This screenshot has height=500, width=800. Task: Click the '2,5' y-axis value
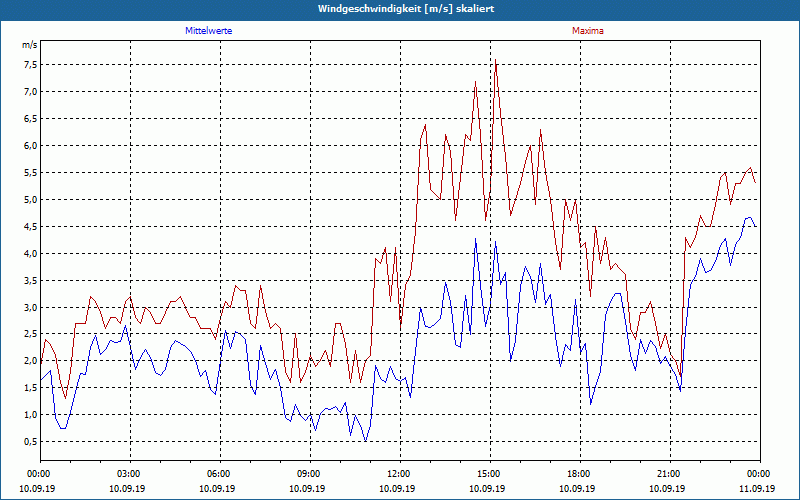(x=30, y=334)
